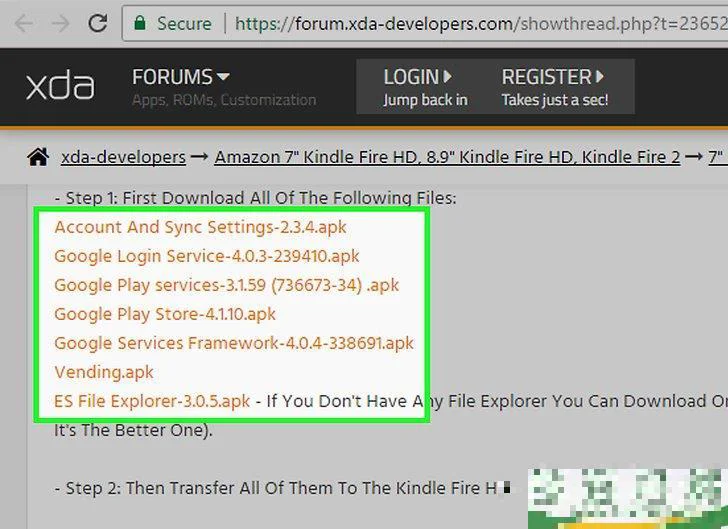Click into the browser address bar URL

481,23
